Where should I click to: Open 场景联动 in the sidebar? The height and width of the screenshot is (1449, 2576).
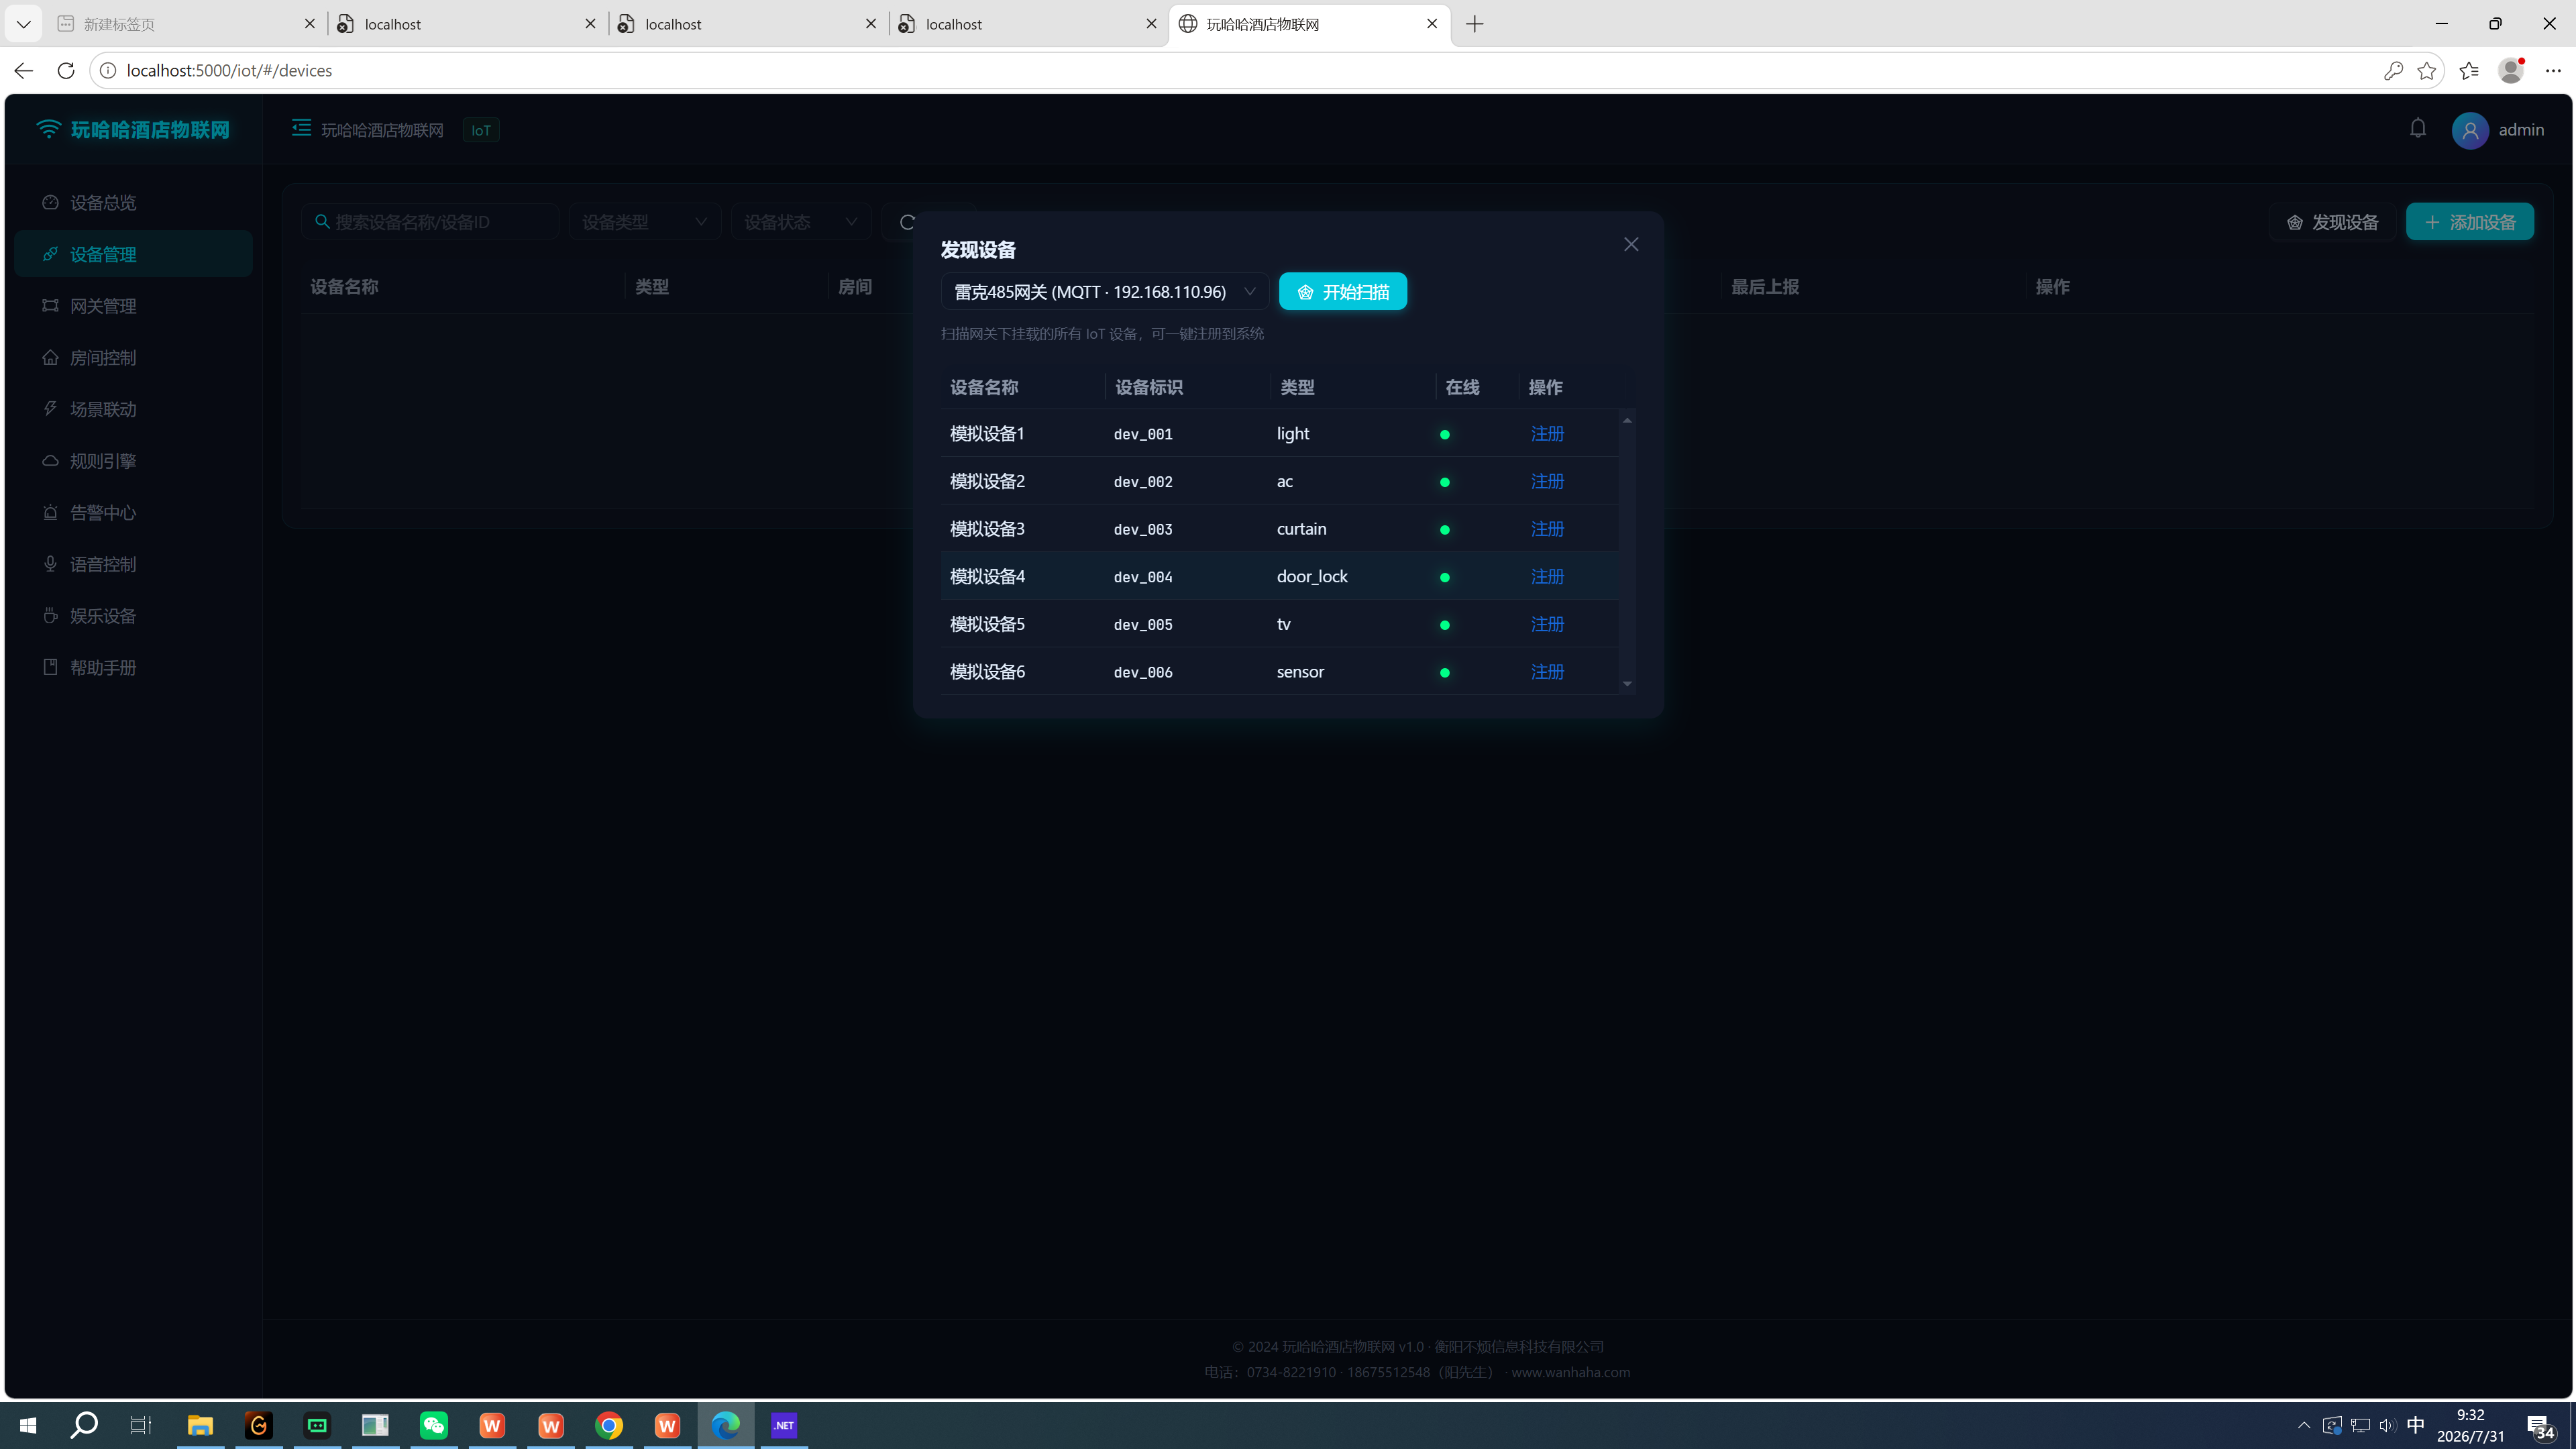point(134,409)
